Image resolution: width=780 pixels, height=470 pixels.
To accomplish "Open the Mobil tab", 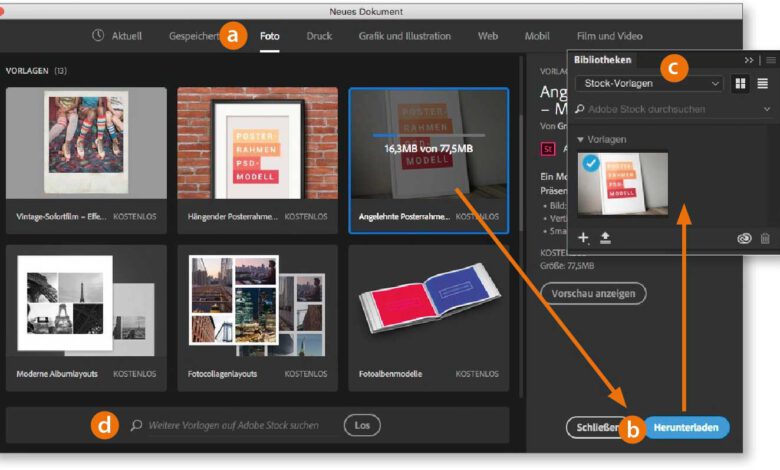I will tap(537, 36).
